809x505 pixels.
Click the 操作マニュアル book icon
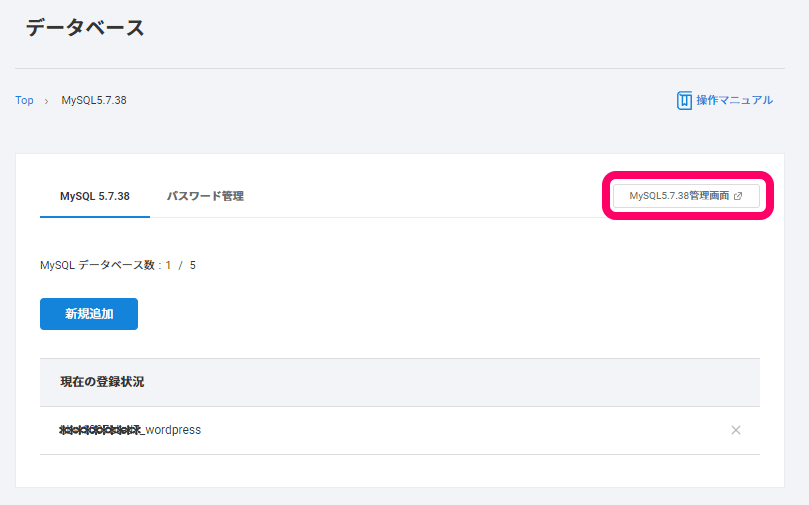684,100
